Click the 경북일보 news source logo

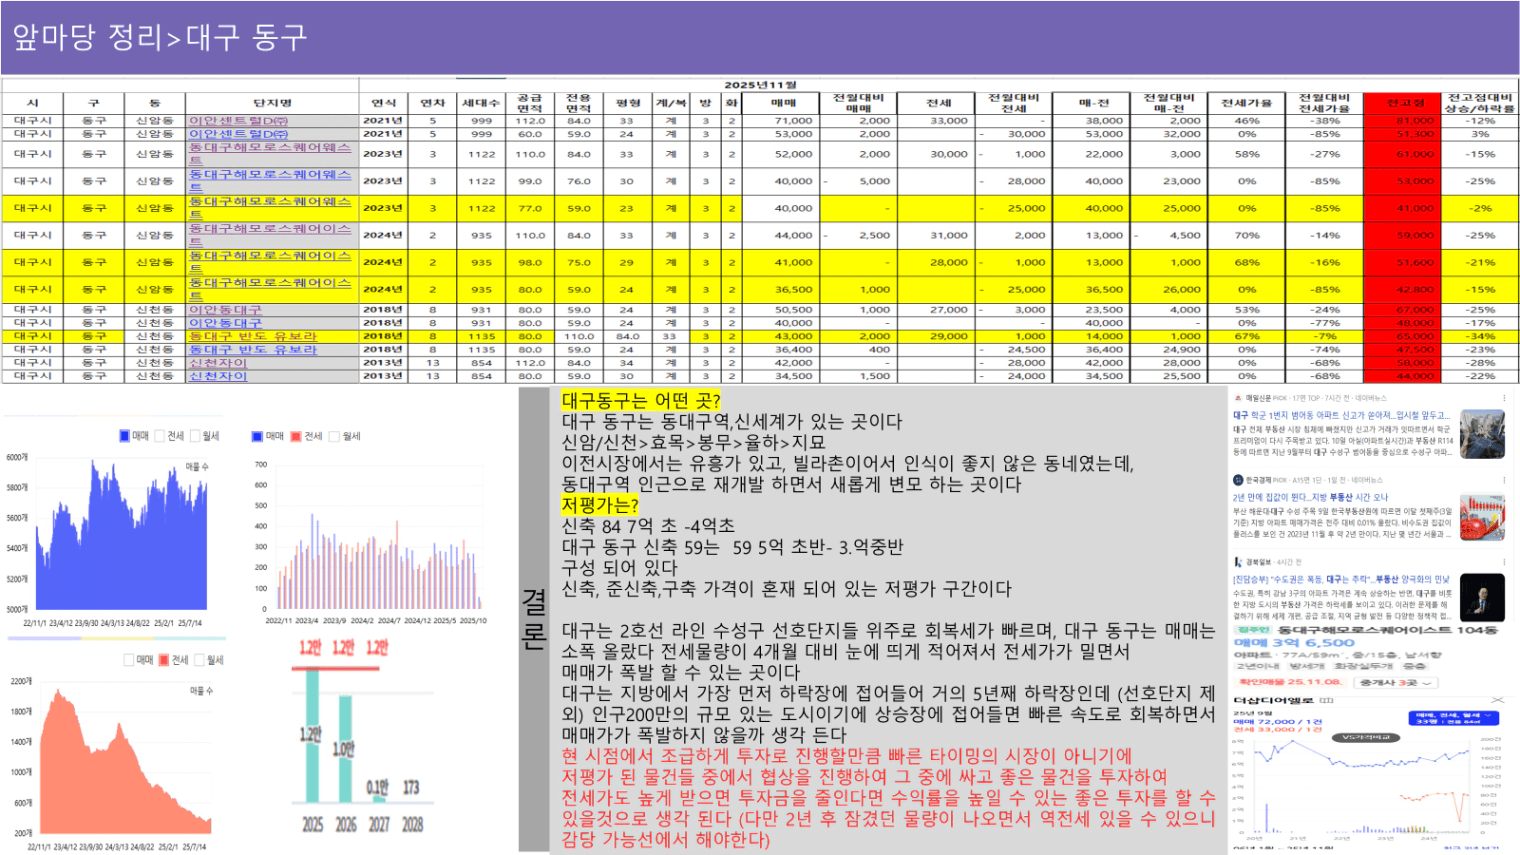1238,562
